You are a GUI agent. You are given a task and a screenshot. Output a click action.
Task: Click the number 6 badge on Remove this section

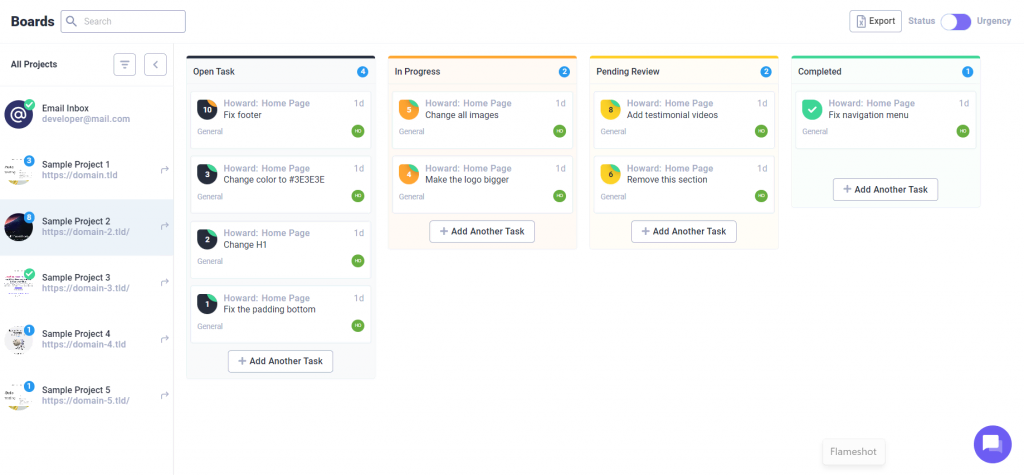tap(611, 174)
